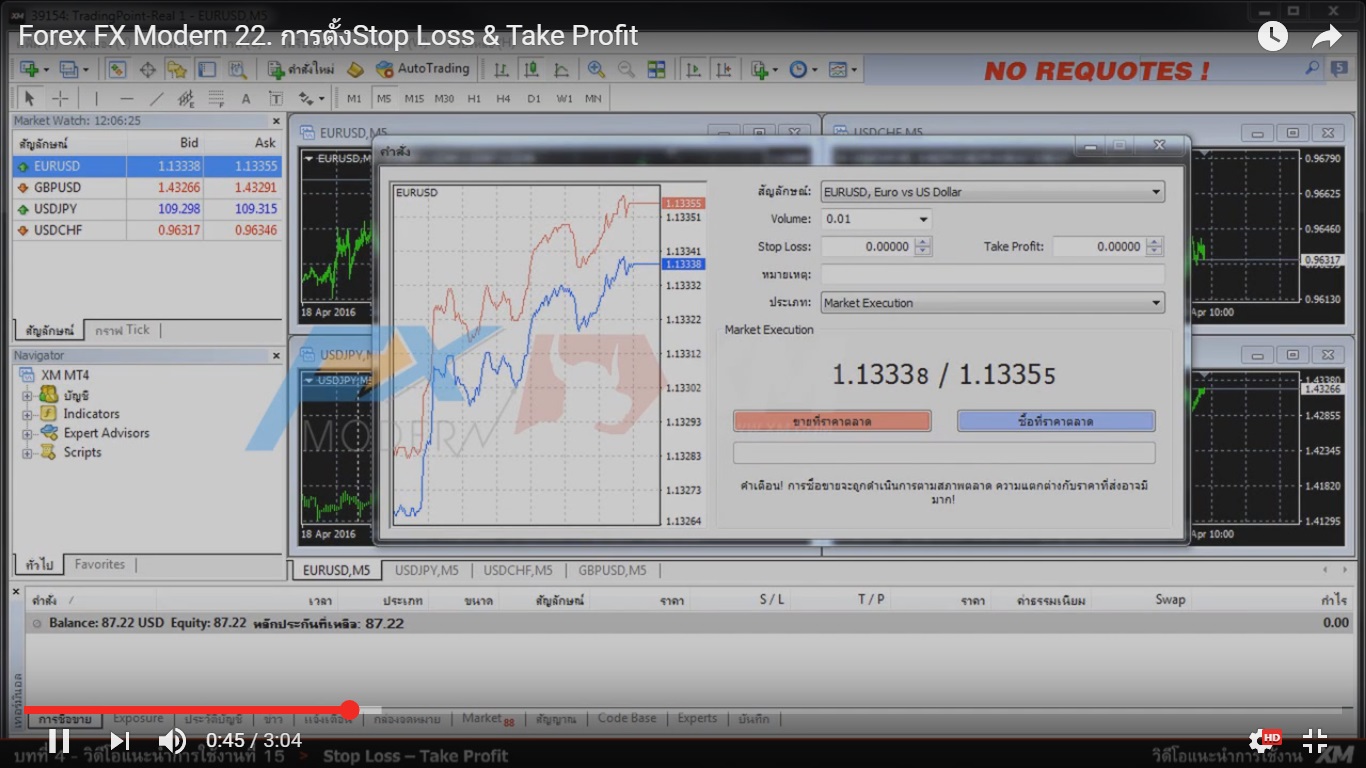Switch timeframe to M30
The width and height of the screenshot is (1366, 768).
444,98
